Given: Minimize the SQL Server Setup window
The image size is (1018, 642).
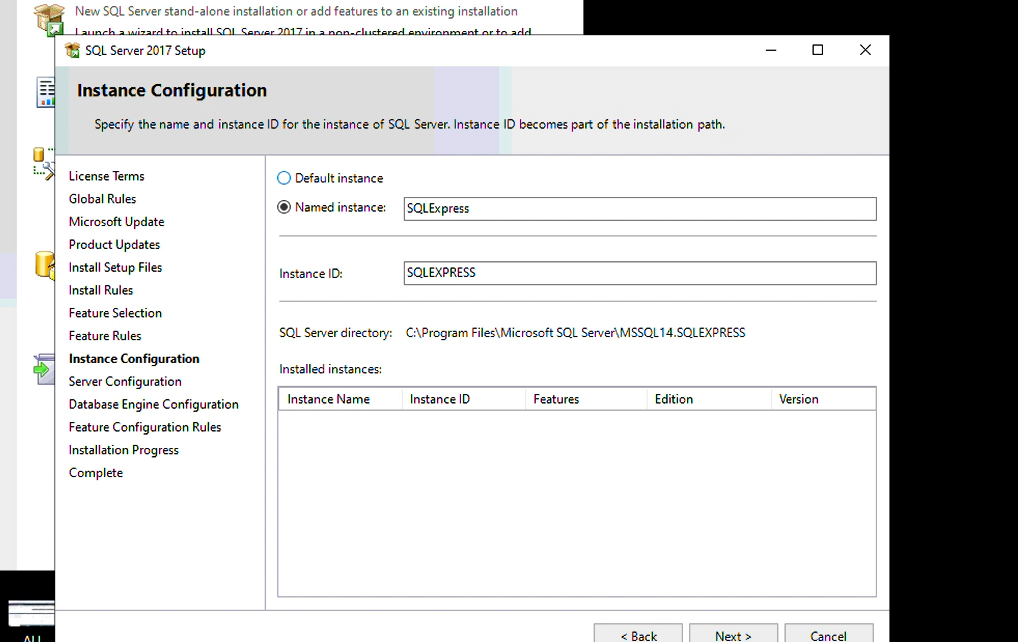Looking at the screenshot, I should [771, 50].
